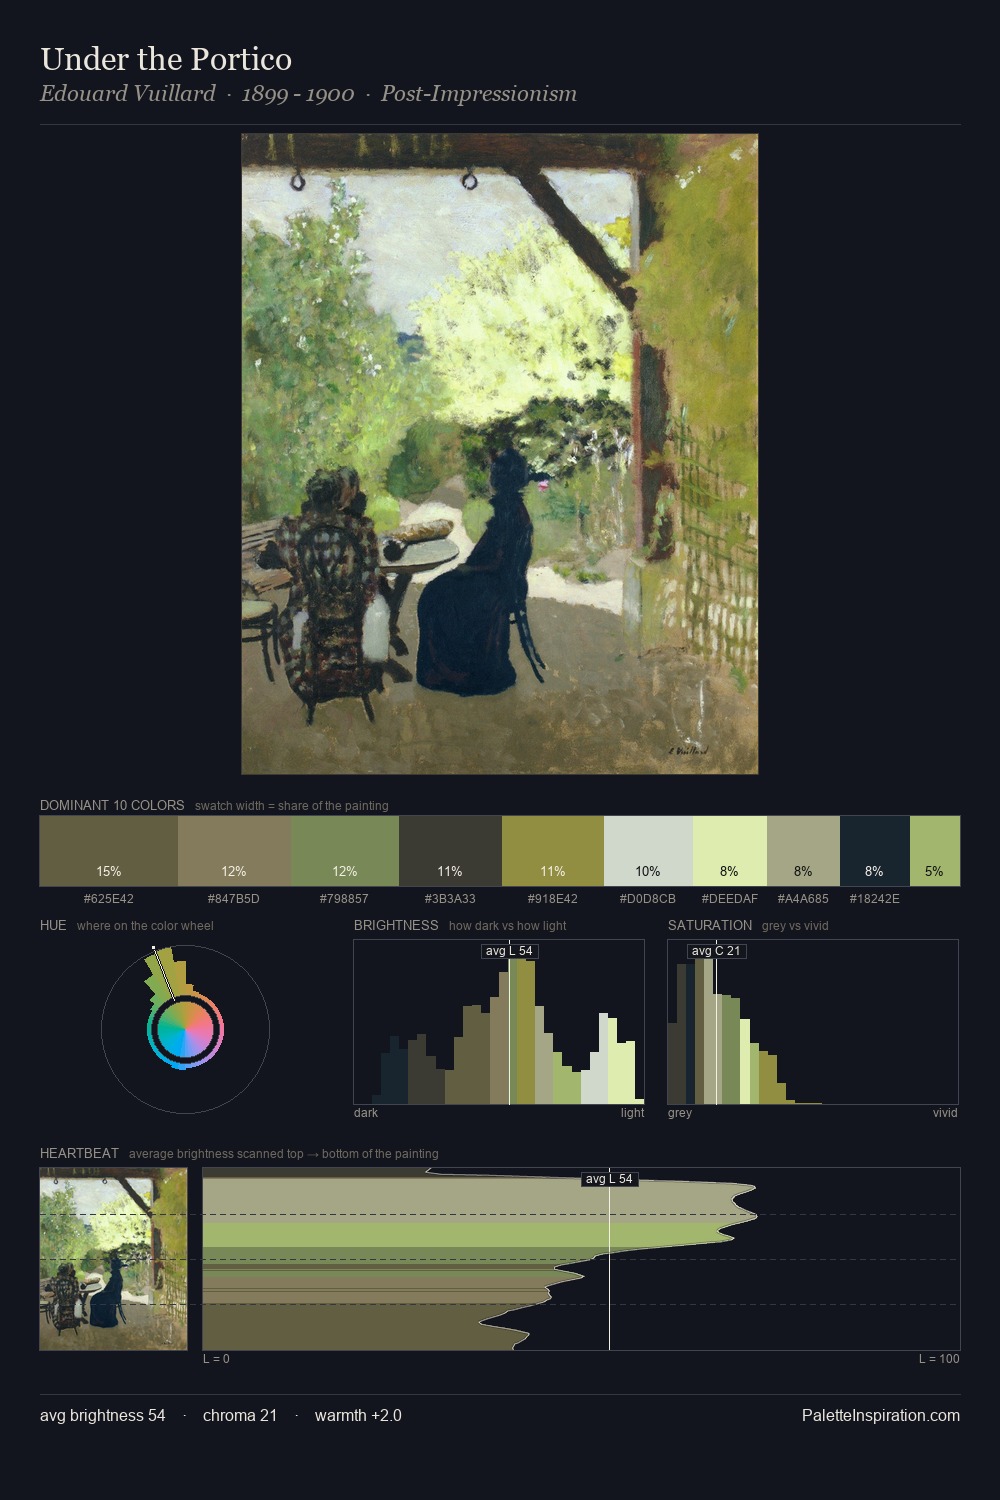Click the L = 100 axis label

(x=939, y=1359)
